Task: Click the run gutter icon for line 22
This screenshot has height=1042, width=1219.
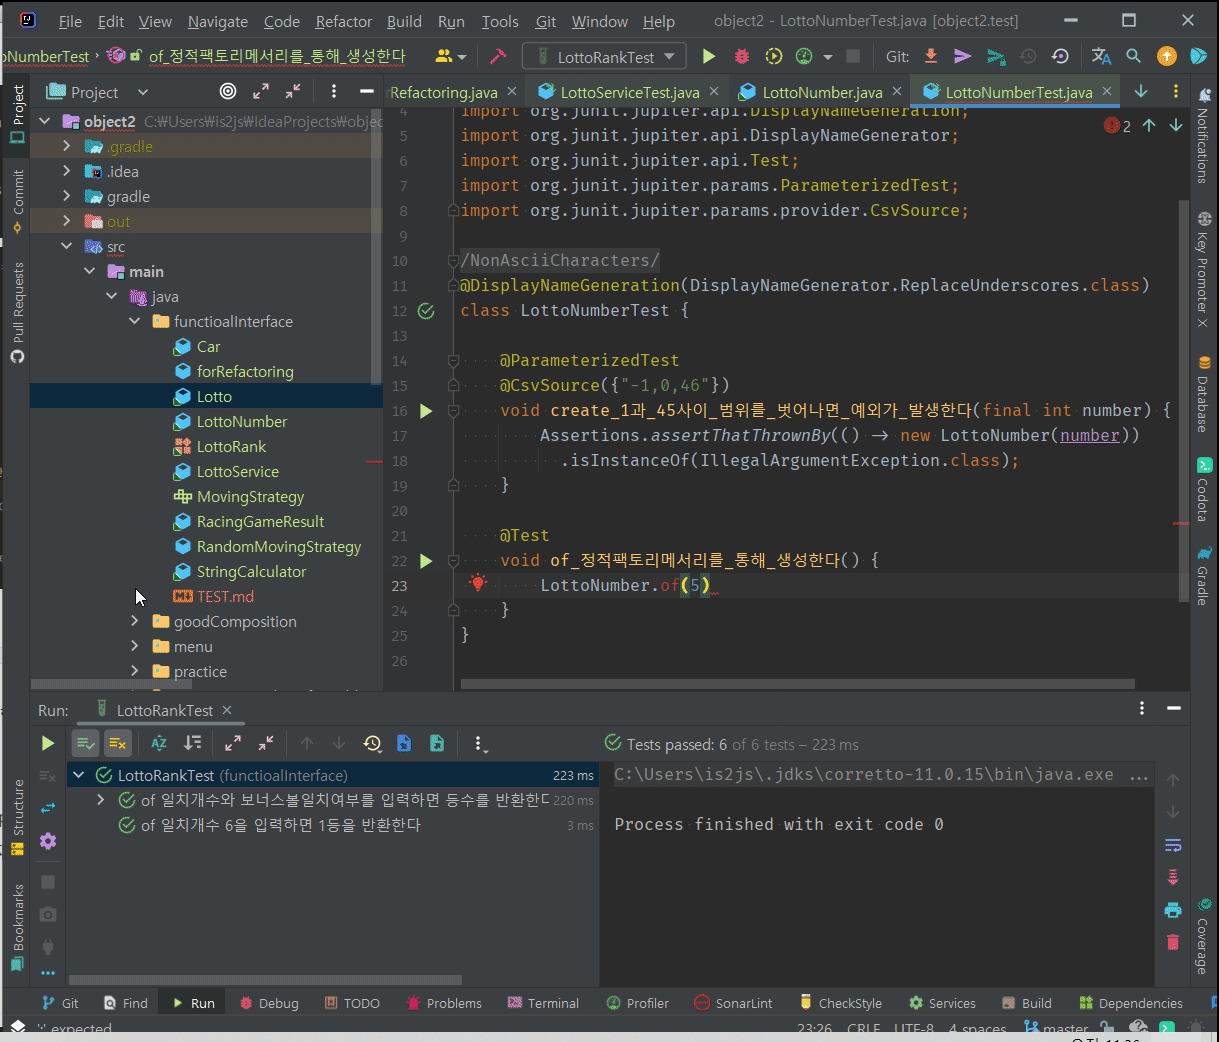Action: pos(426,561)
